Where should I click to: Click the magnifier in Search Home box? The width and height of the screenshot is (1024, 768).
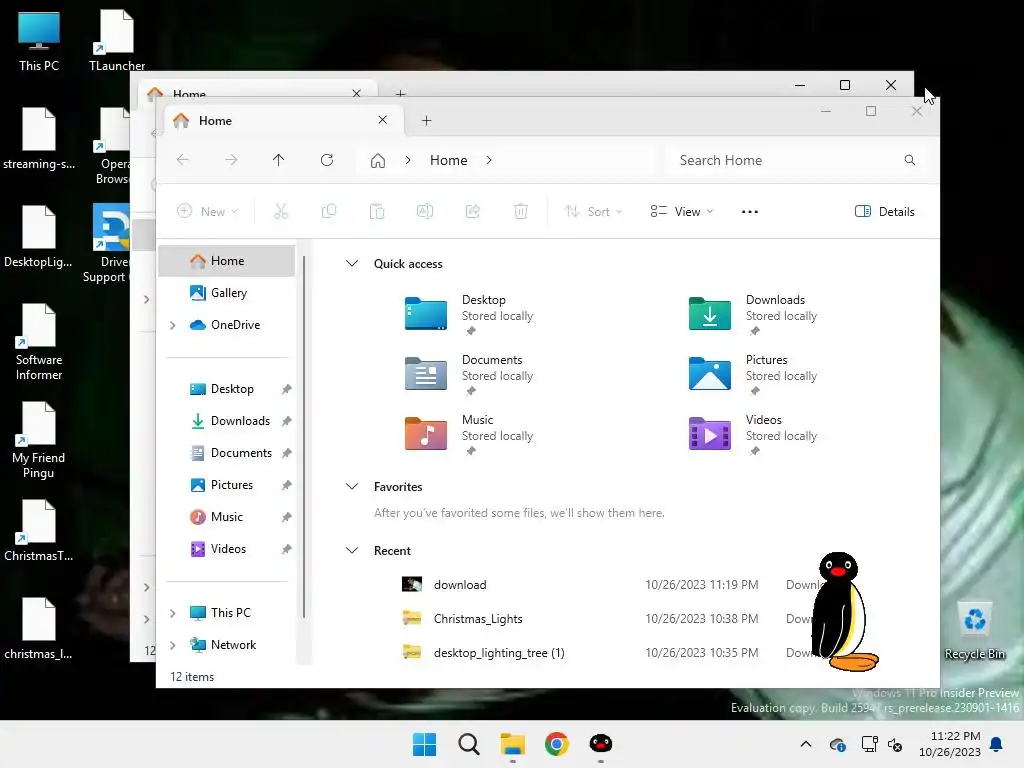tap(910, 160)
